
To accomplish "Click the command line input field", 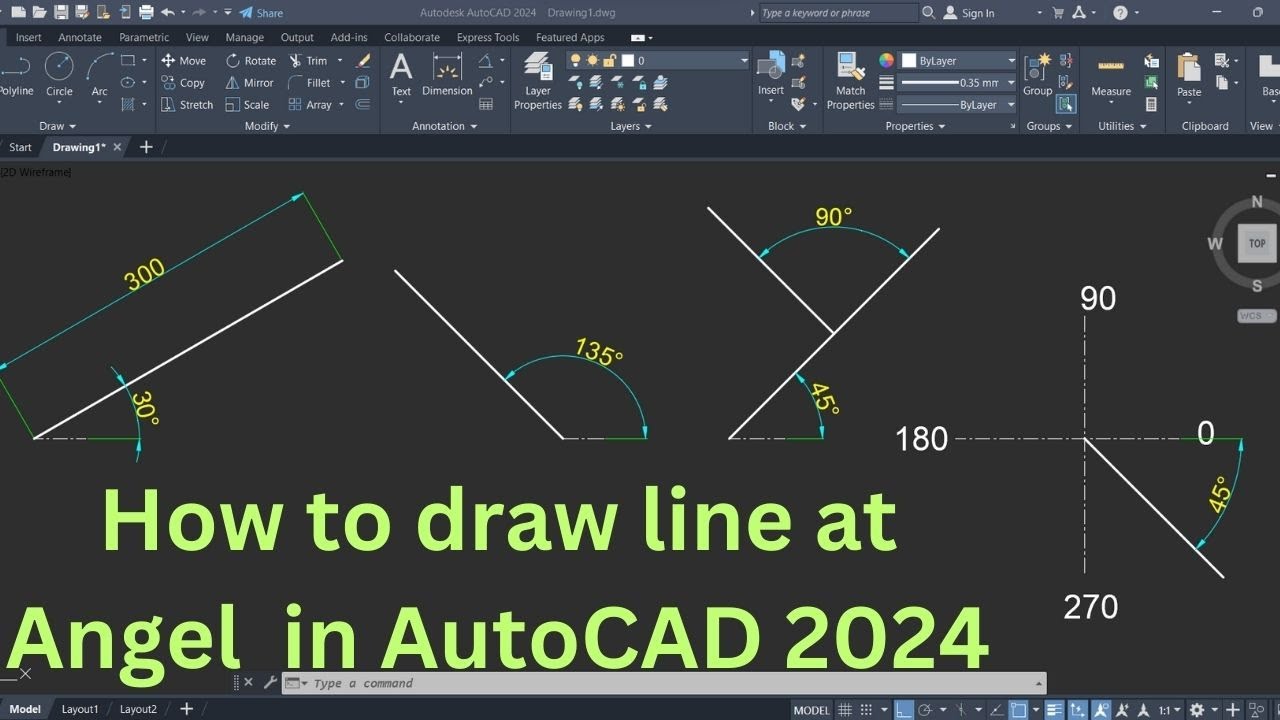I will pyautogui.click(x=660, y=684).
